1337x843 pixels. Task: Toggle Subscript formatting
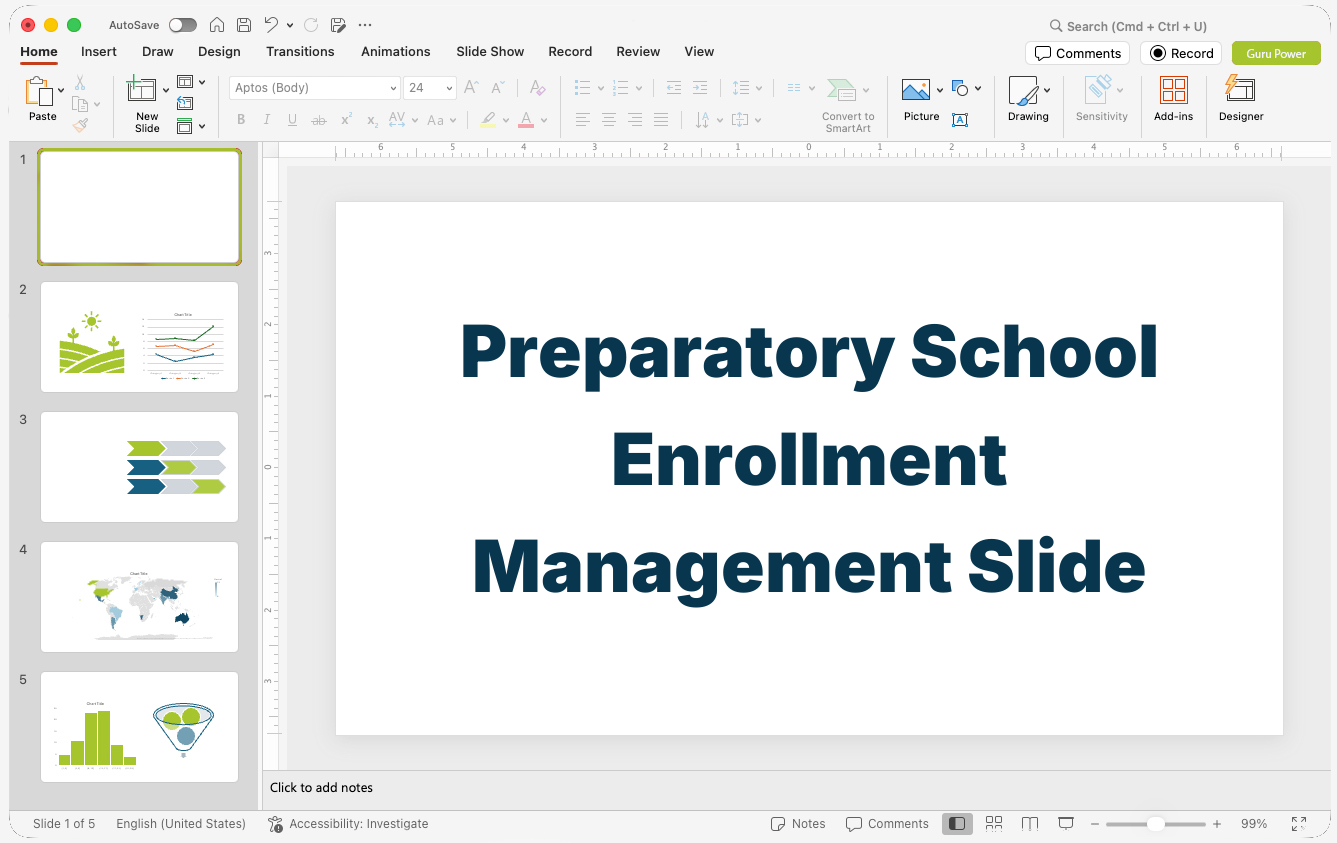click(x=372, y=121)
